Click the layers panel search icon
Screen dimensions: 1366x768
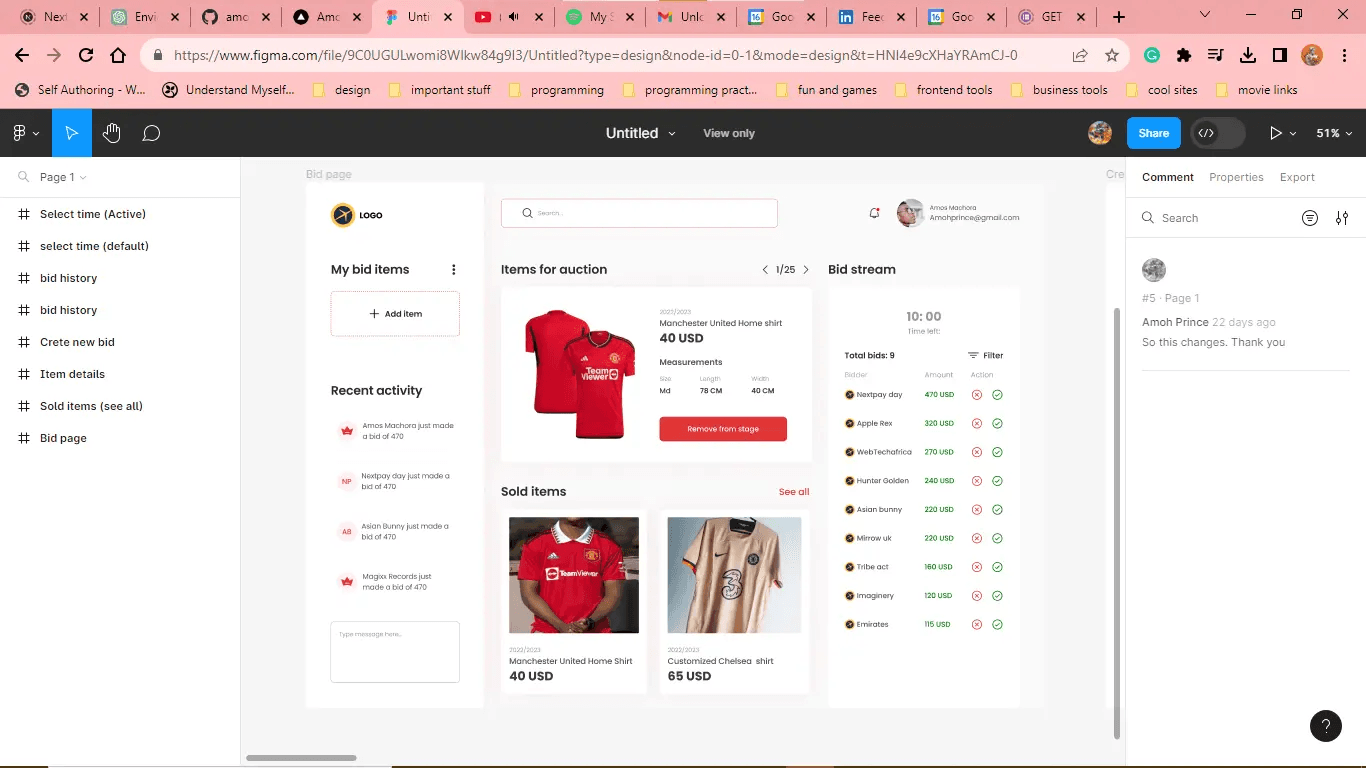(x=22, y=177)
